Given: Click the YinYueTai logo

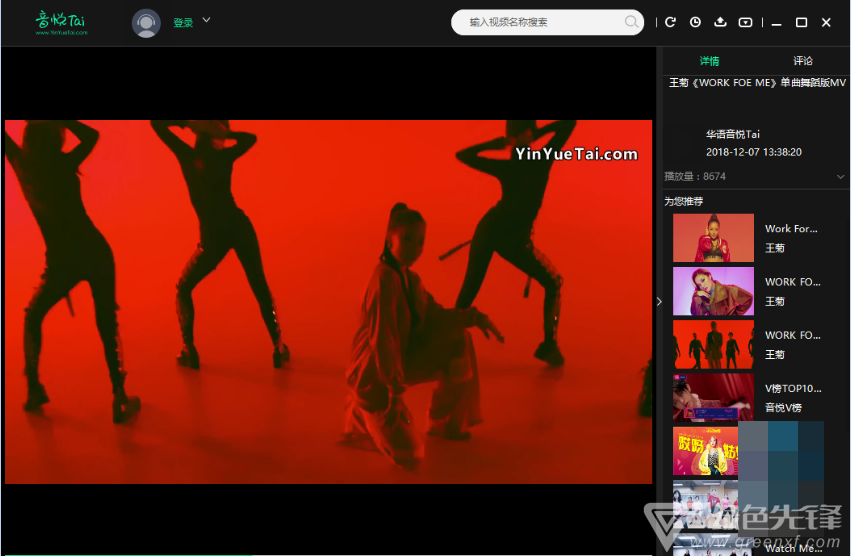Looking at the screenshot, I should pos(61,23).
